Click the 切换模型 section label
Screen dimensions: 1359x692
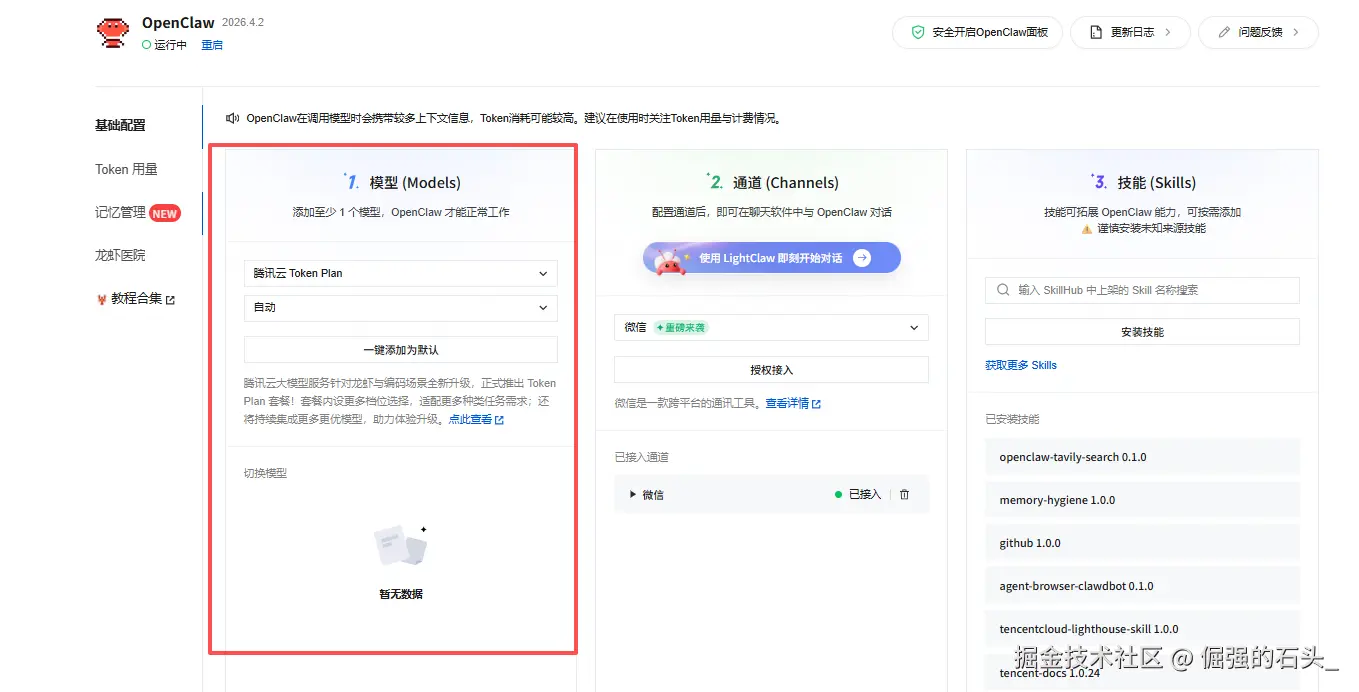(265, 473)
